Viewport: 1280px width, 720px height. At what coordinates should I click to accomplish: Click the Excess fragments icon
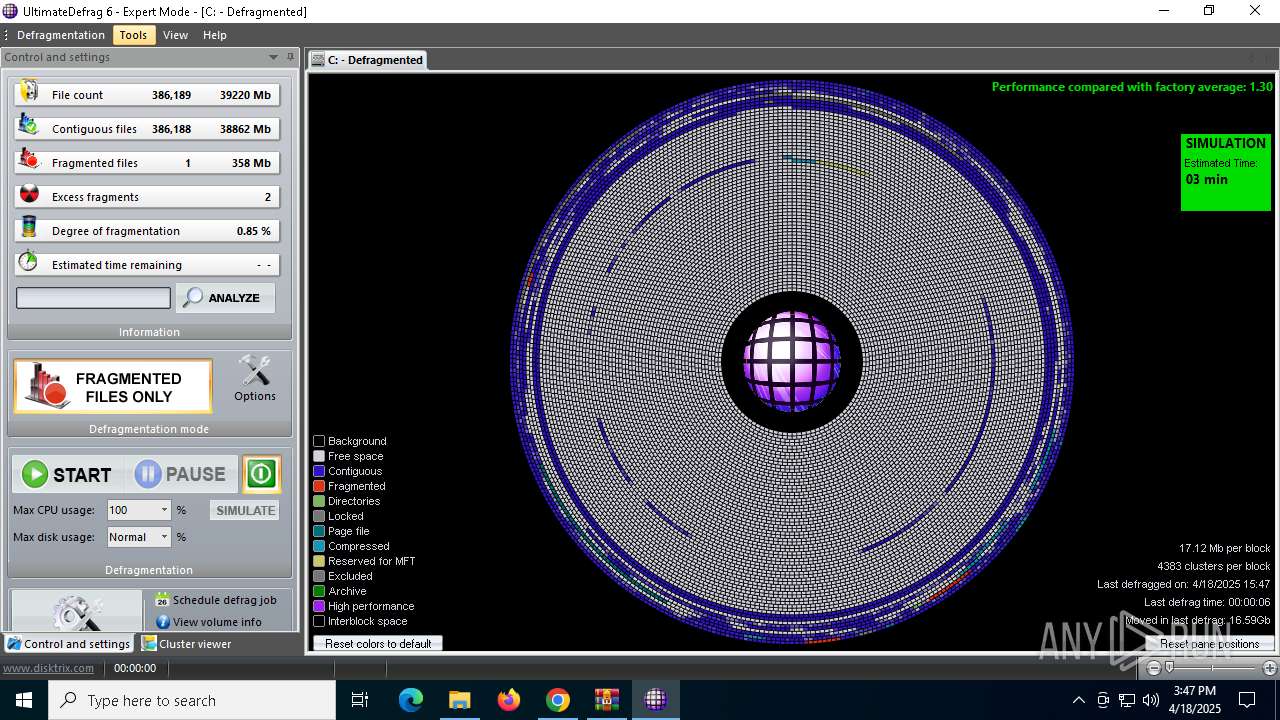(x=29, y=196)
